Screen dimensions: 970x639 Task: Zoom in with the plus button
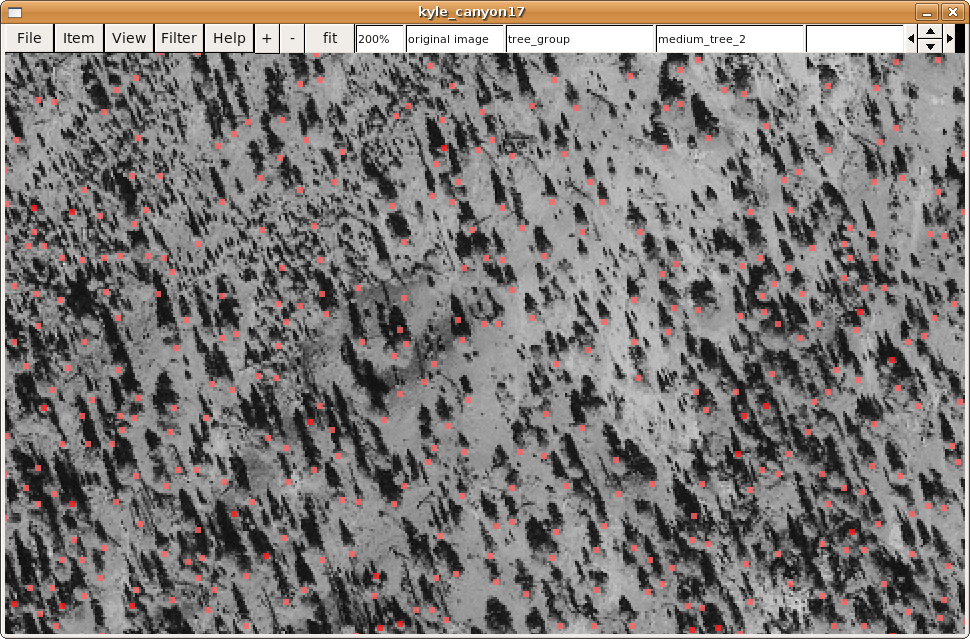tap(267, 38)
